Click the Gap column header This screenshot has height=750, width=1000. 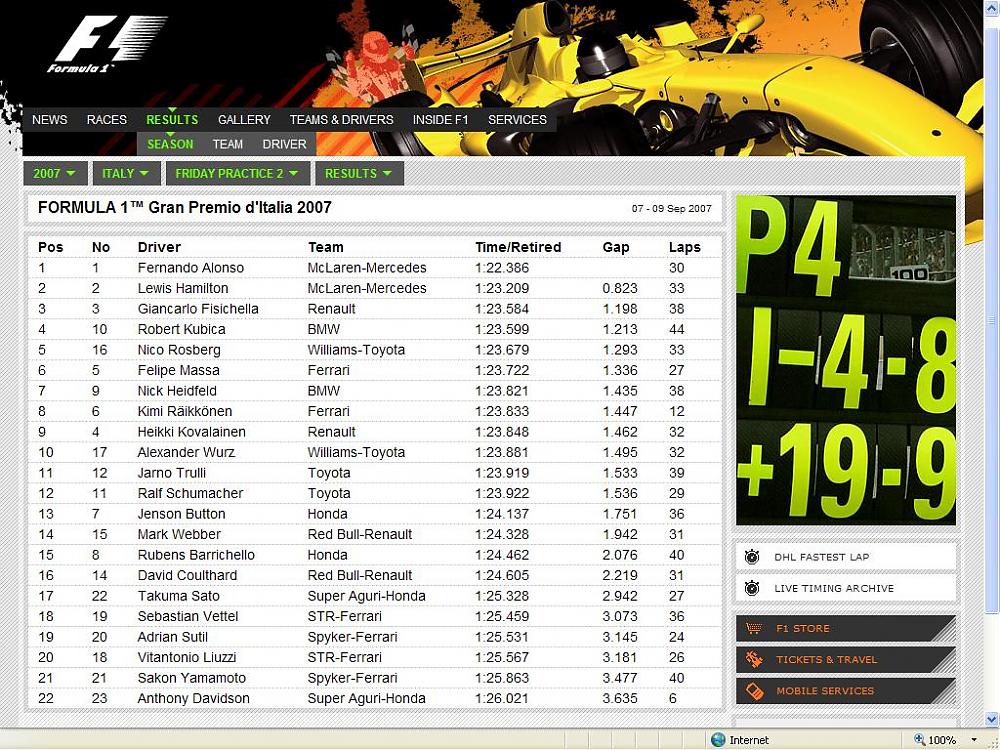click(616, 247)
